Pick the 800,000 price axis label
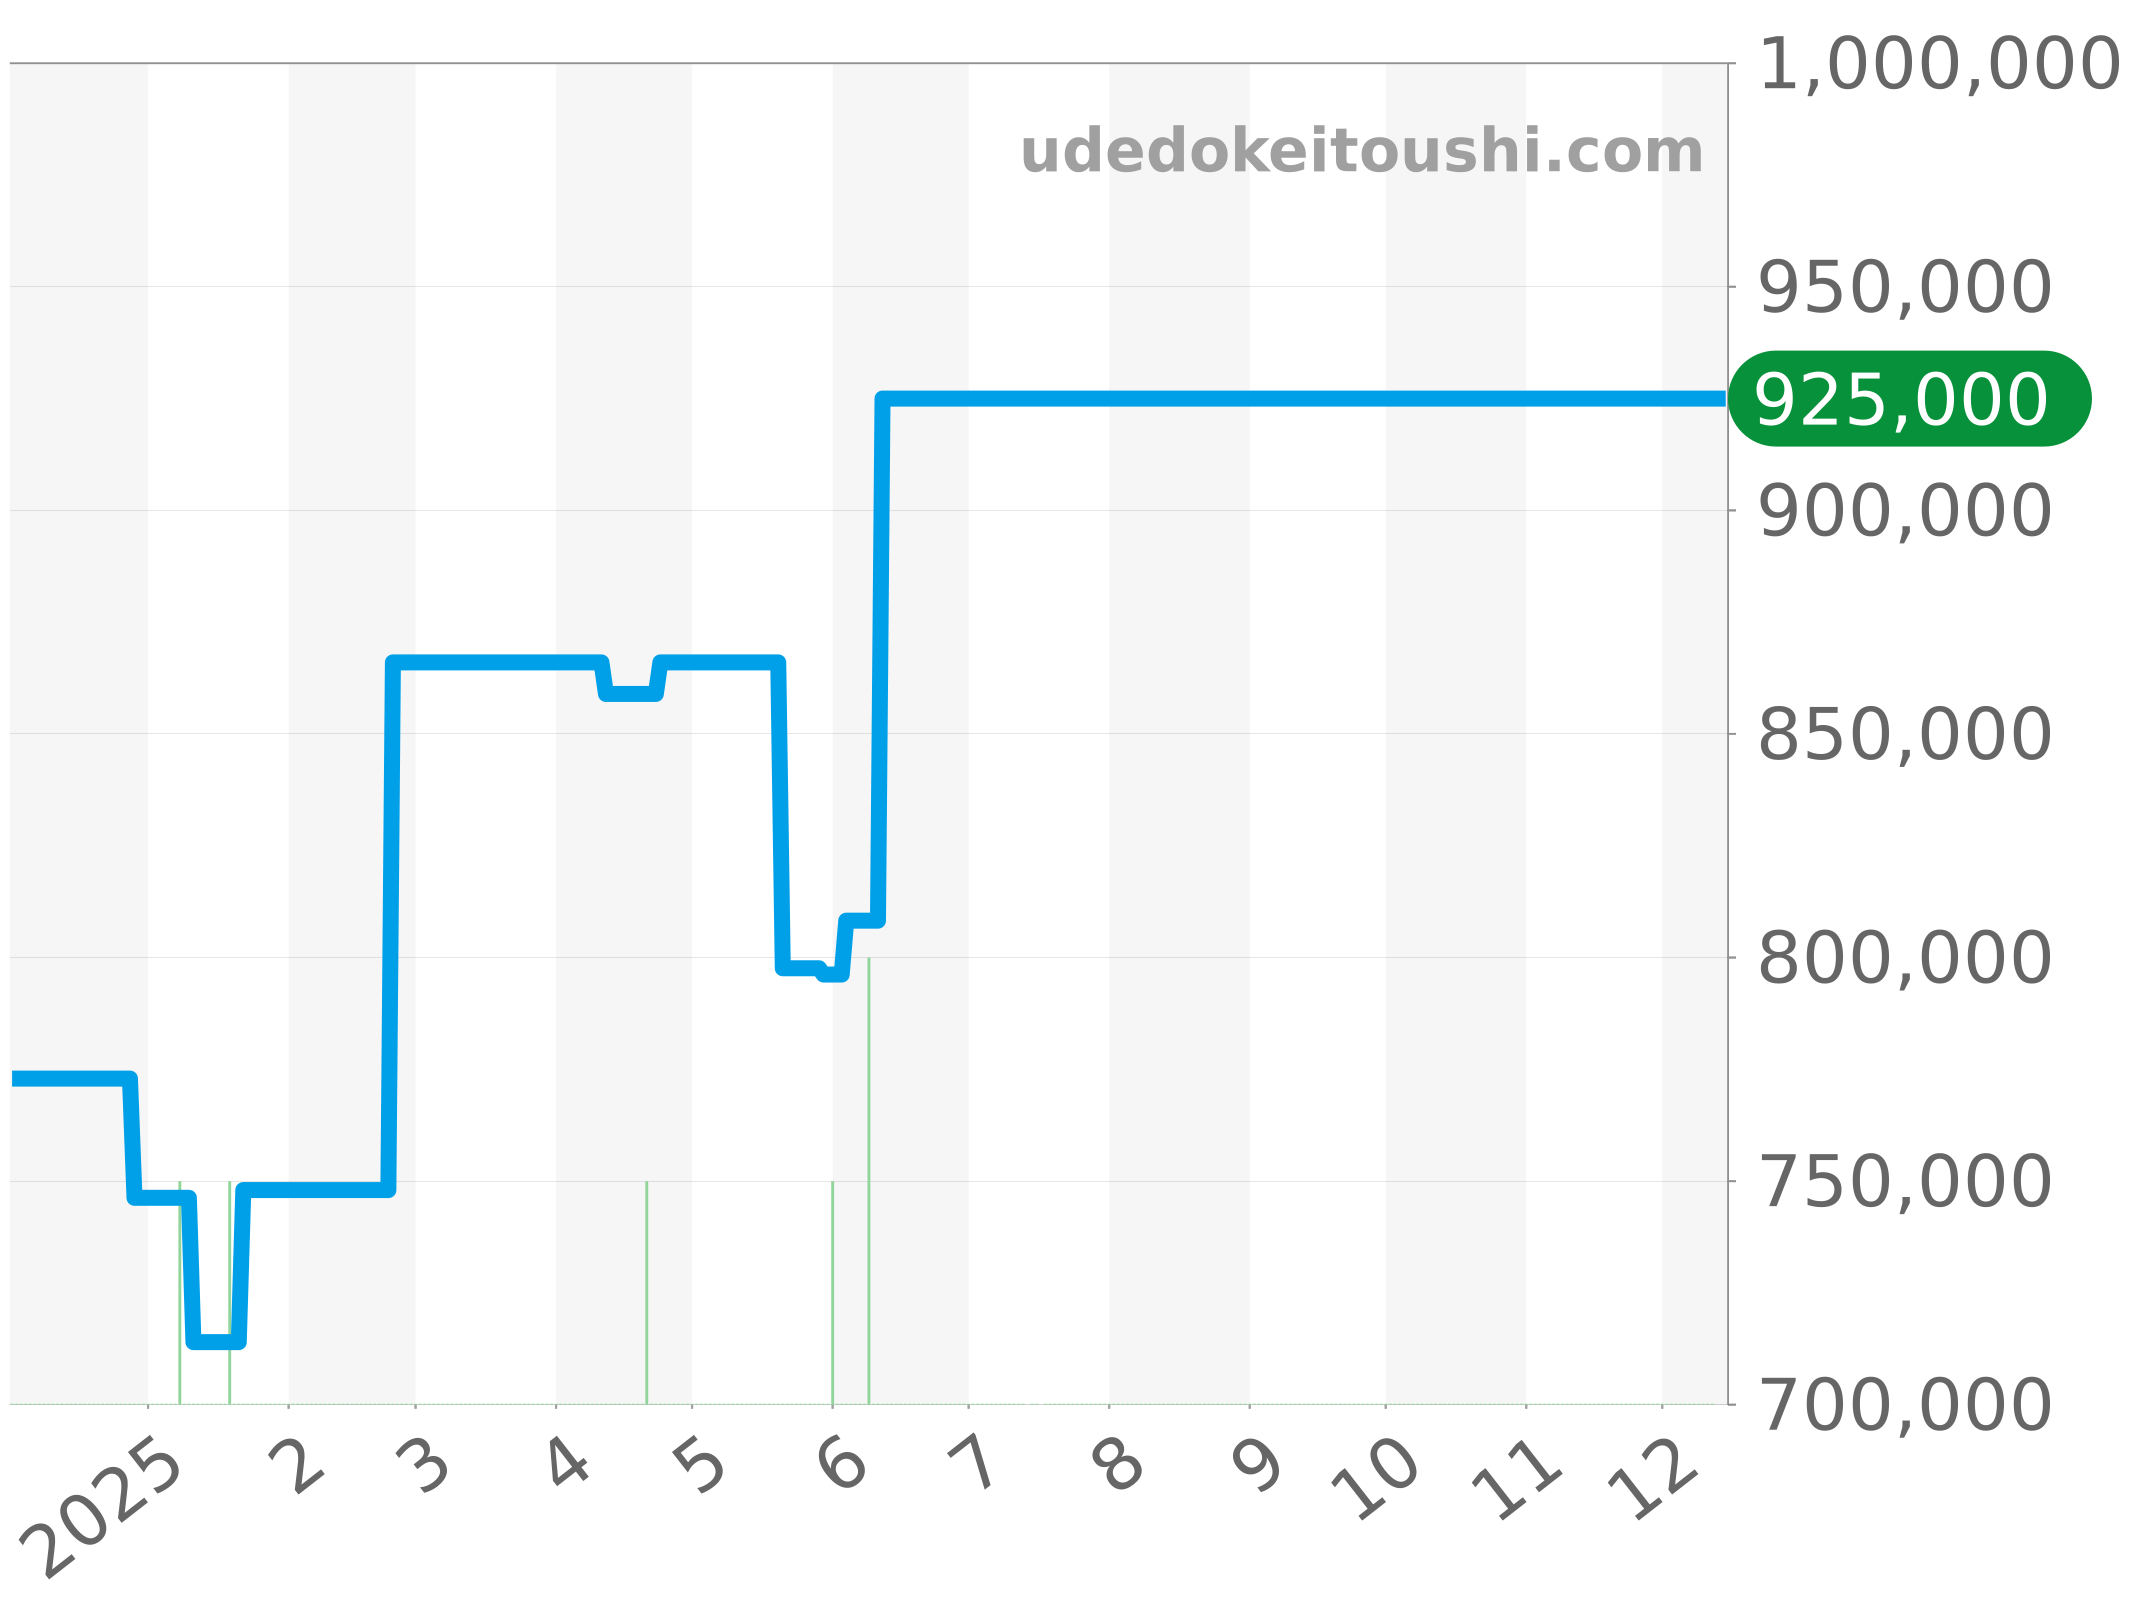The height and width of the screenshot is (1600, 2144). pos(1905,959)
